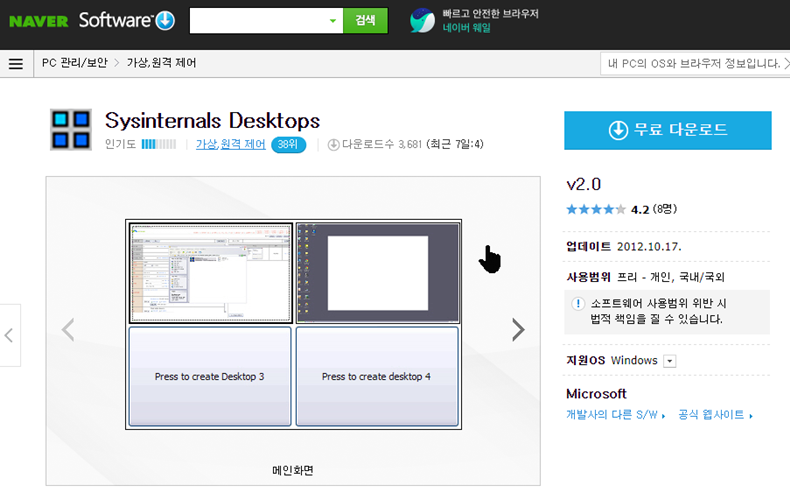Click the star rating icons
Image resolution: width=790 pixels, height=492 pixels.
(x=596, y=209)
